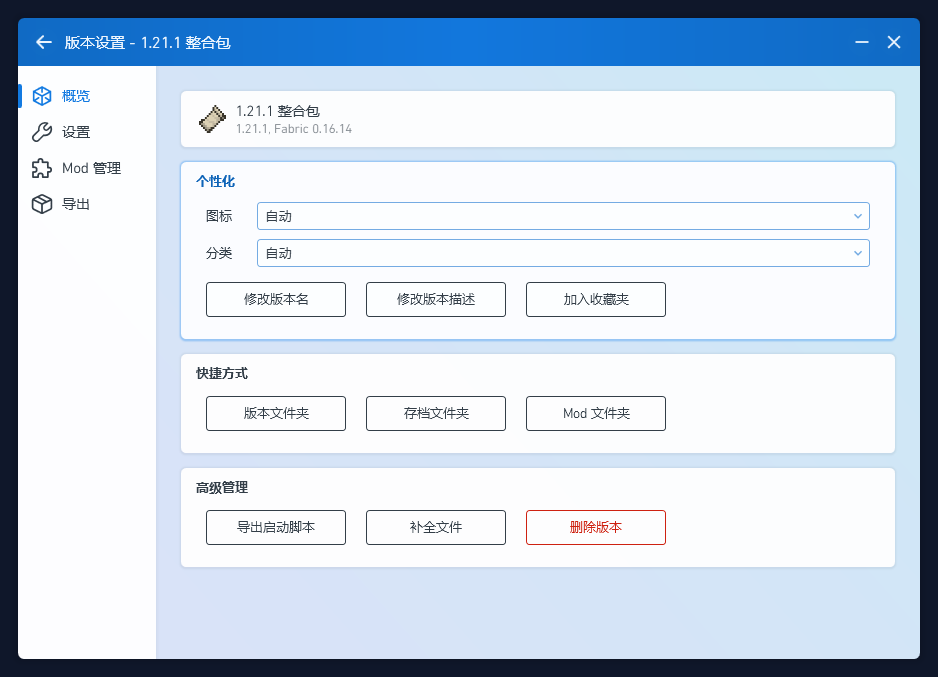Viewport: 938px width, 677px height.
Task: Click the Mod 管理 puzzle piece icon
Action: (42, 168)
